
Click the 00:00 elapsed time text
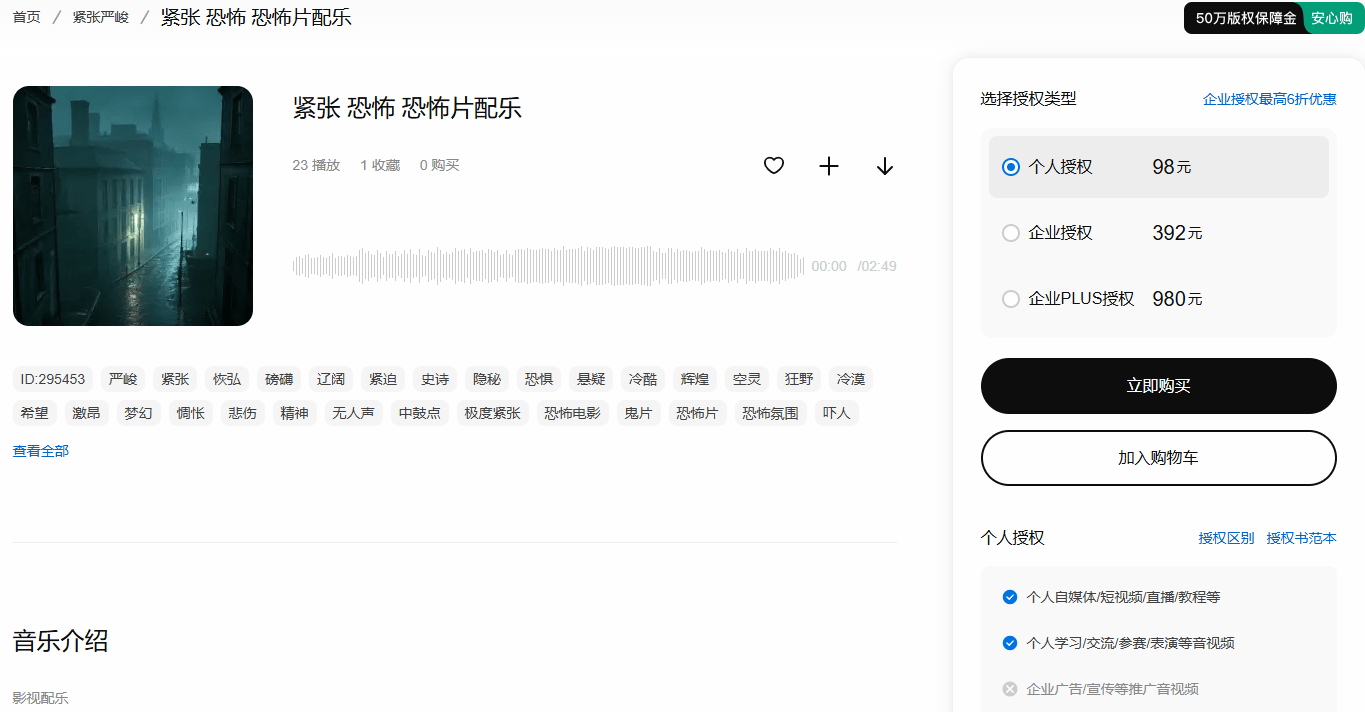pos(829,266)
